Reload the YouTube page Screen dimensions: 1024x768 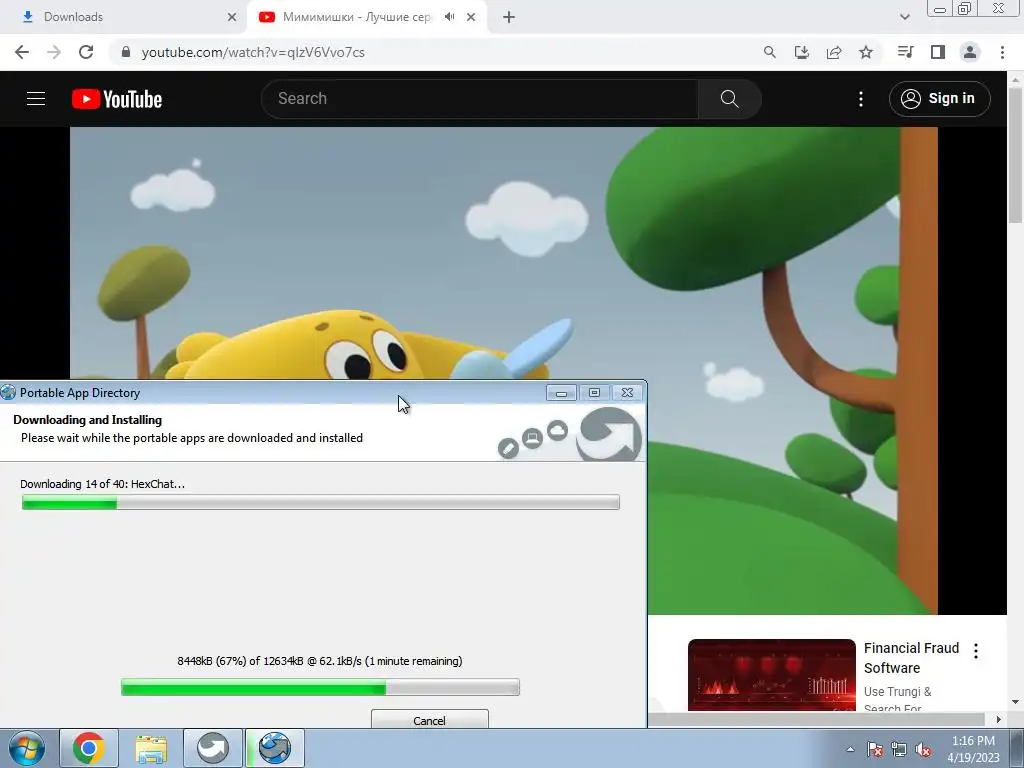pos(86,52)
